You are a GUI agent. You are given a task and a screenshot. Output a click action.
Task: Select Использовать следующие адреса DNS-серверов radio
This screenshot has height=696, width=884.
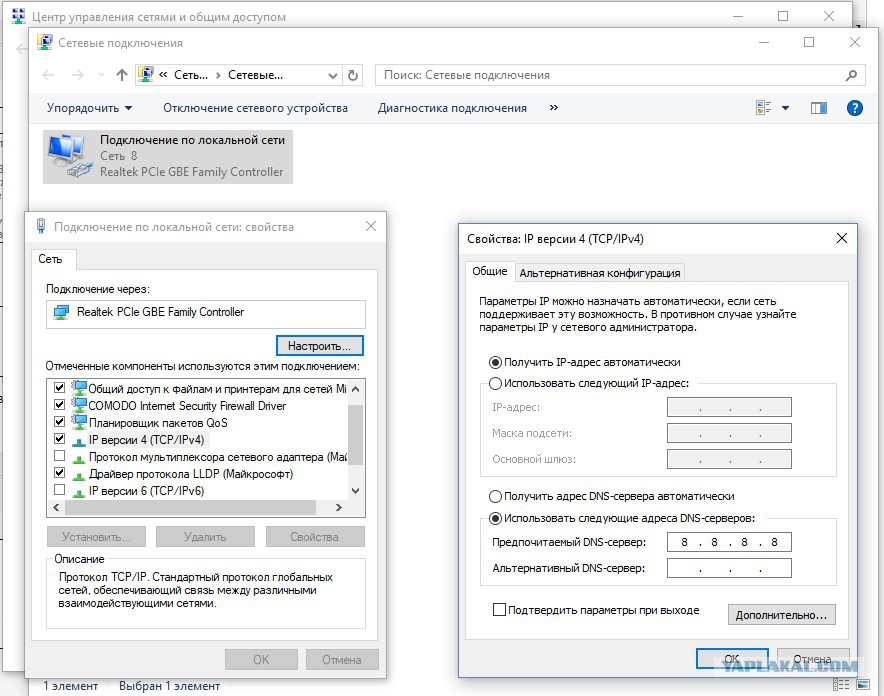[495, 518]
